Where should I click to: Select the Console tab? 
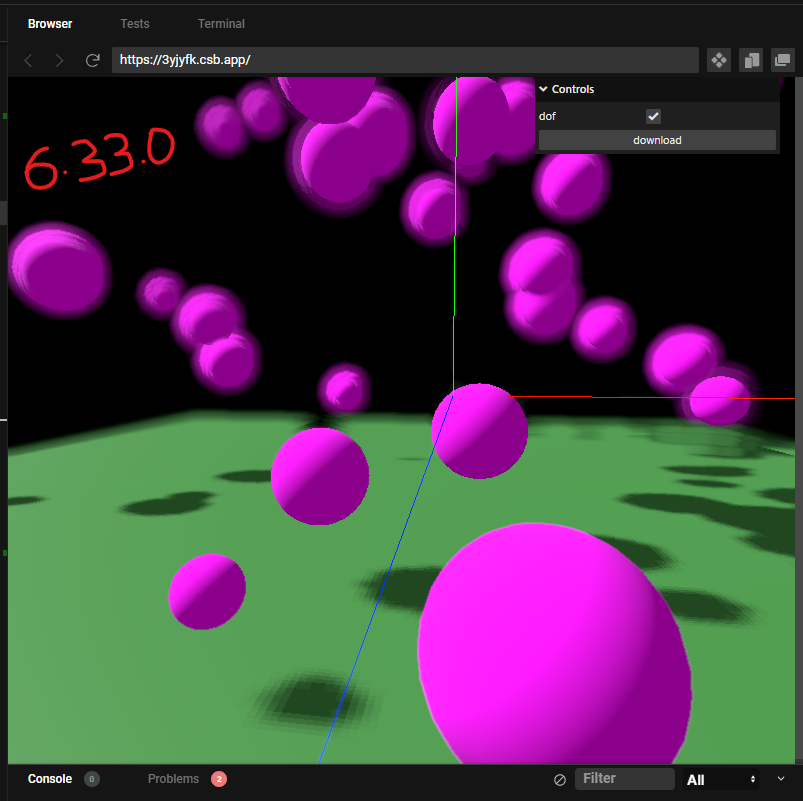(49, 779)
